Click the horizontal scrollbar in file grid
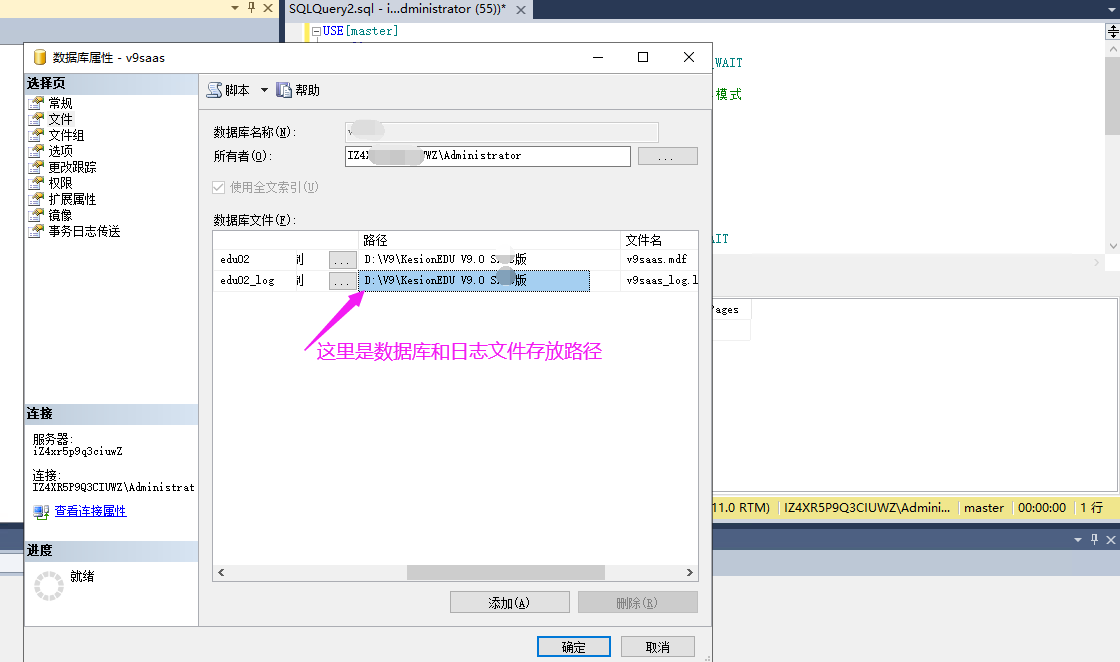Viewport: 1120px width, 662px height. pos(505,573)
